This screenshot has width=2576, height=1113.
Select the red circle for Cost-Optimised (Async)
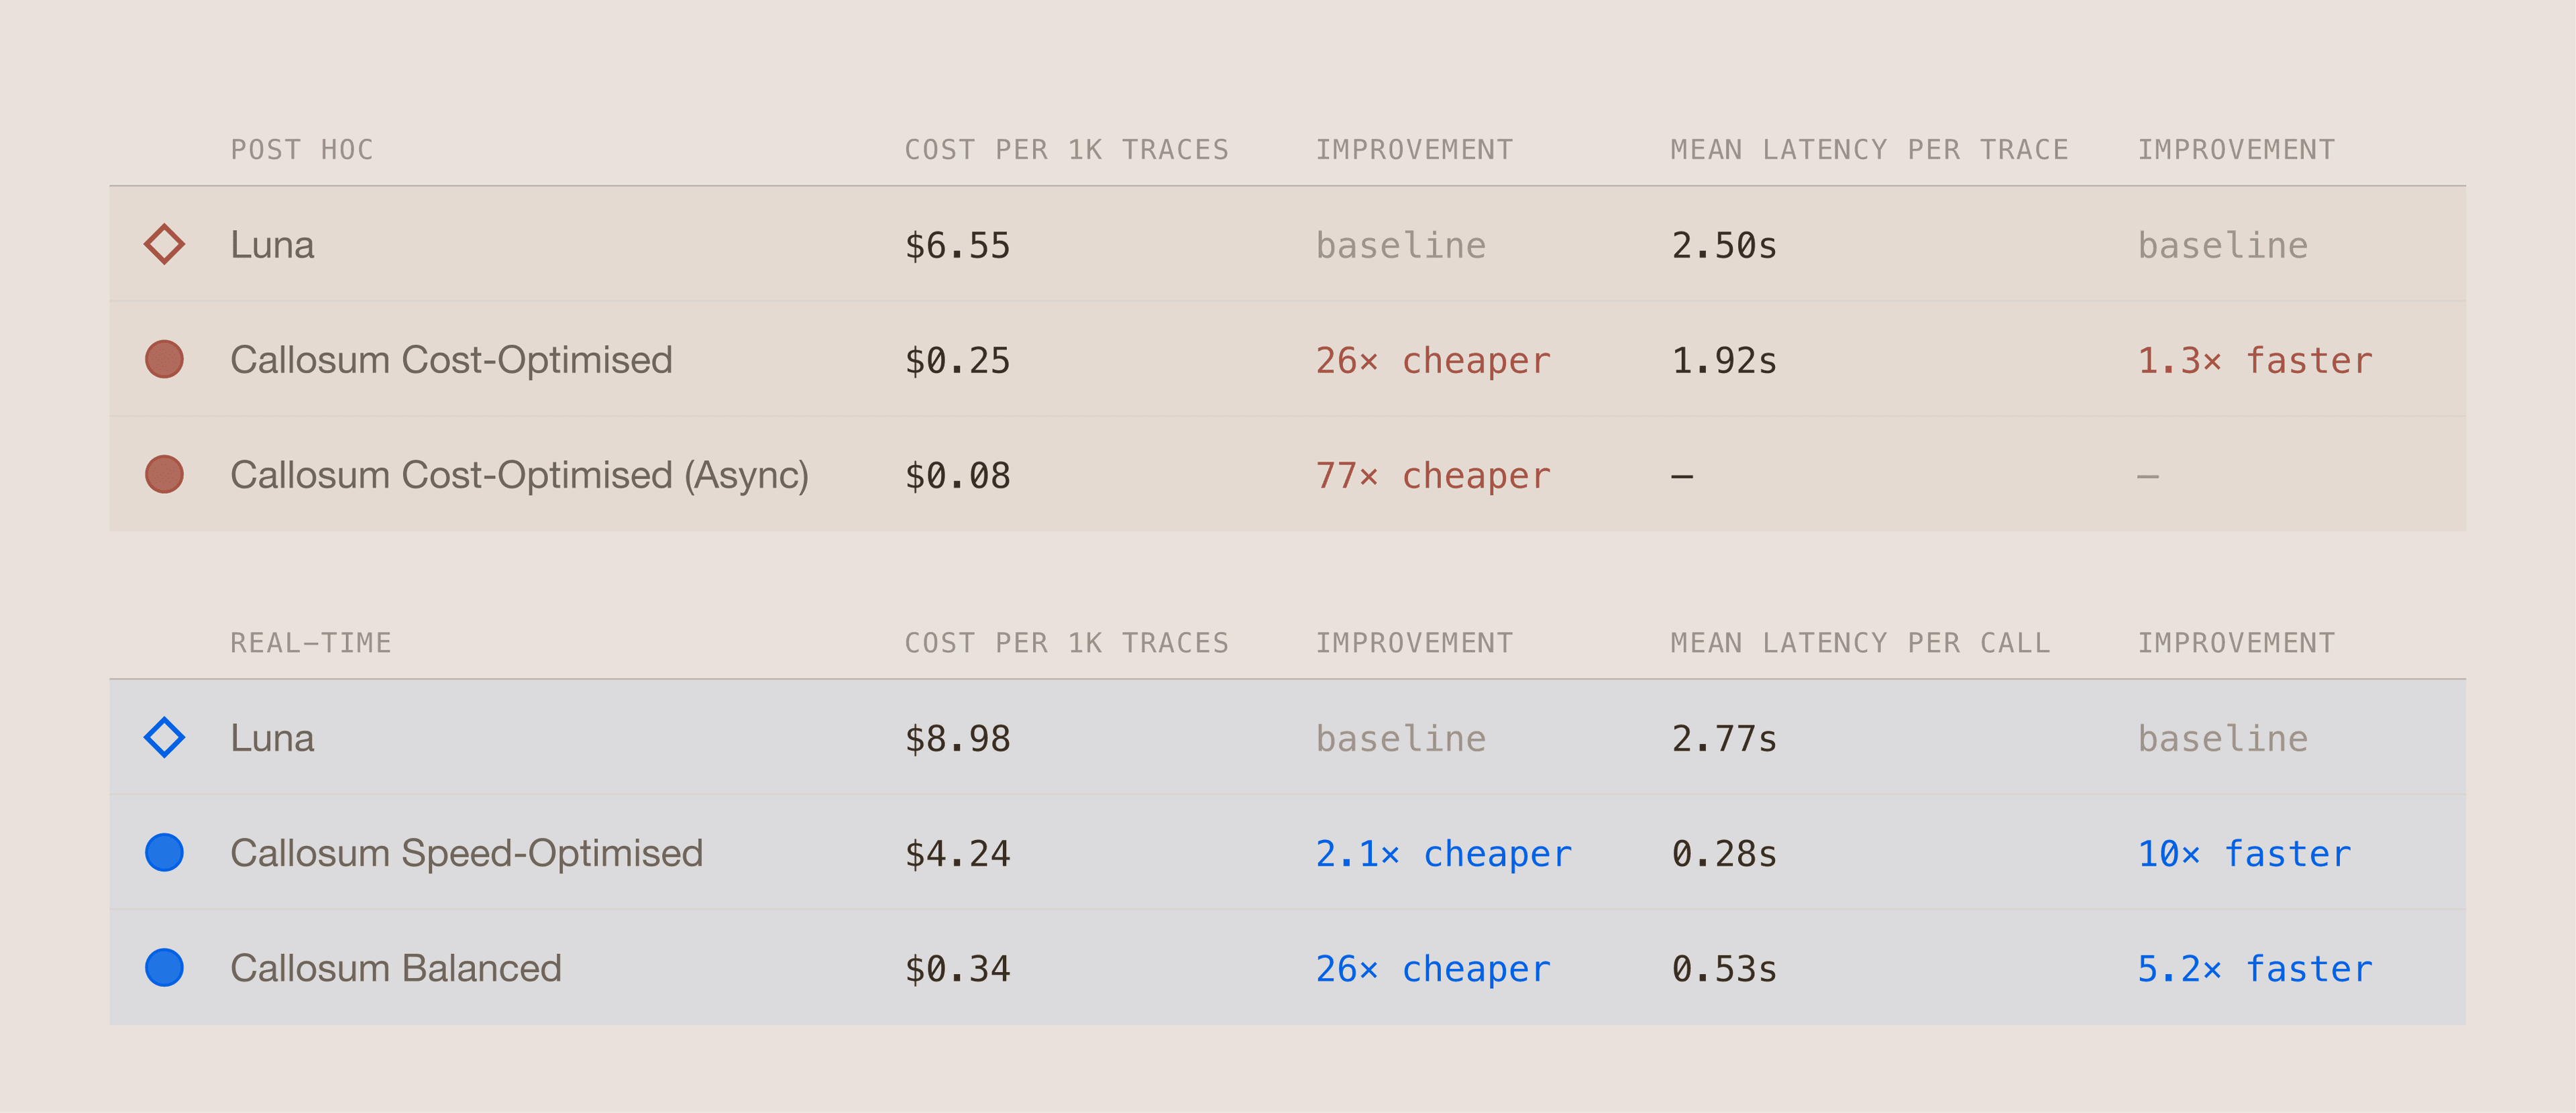(x=164, y=474)
